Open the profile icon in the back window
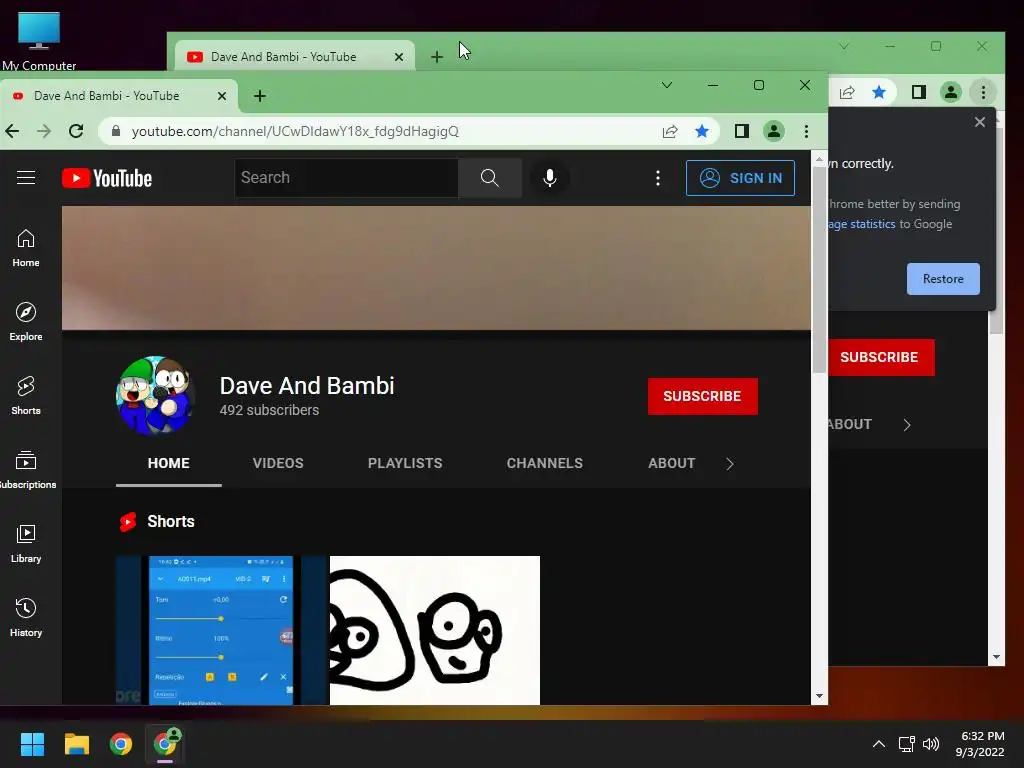1024x768 pixels. (951, 92)
